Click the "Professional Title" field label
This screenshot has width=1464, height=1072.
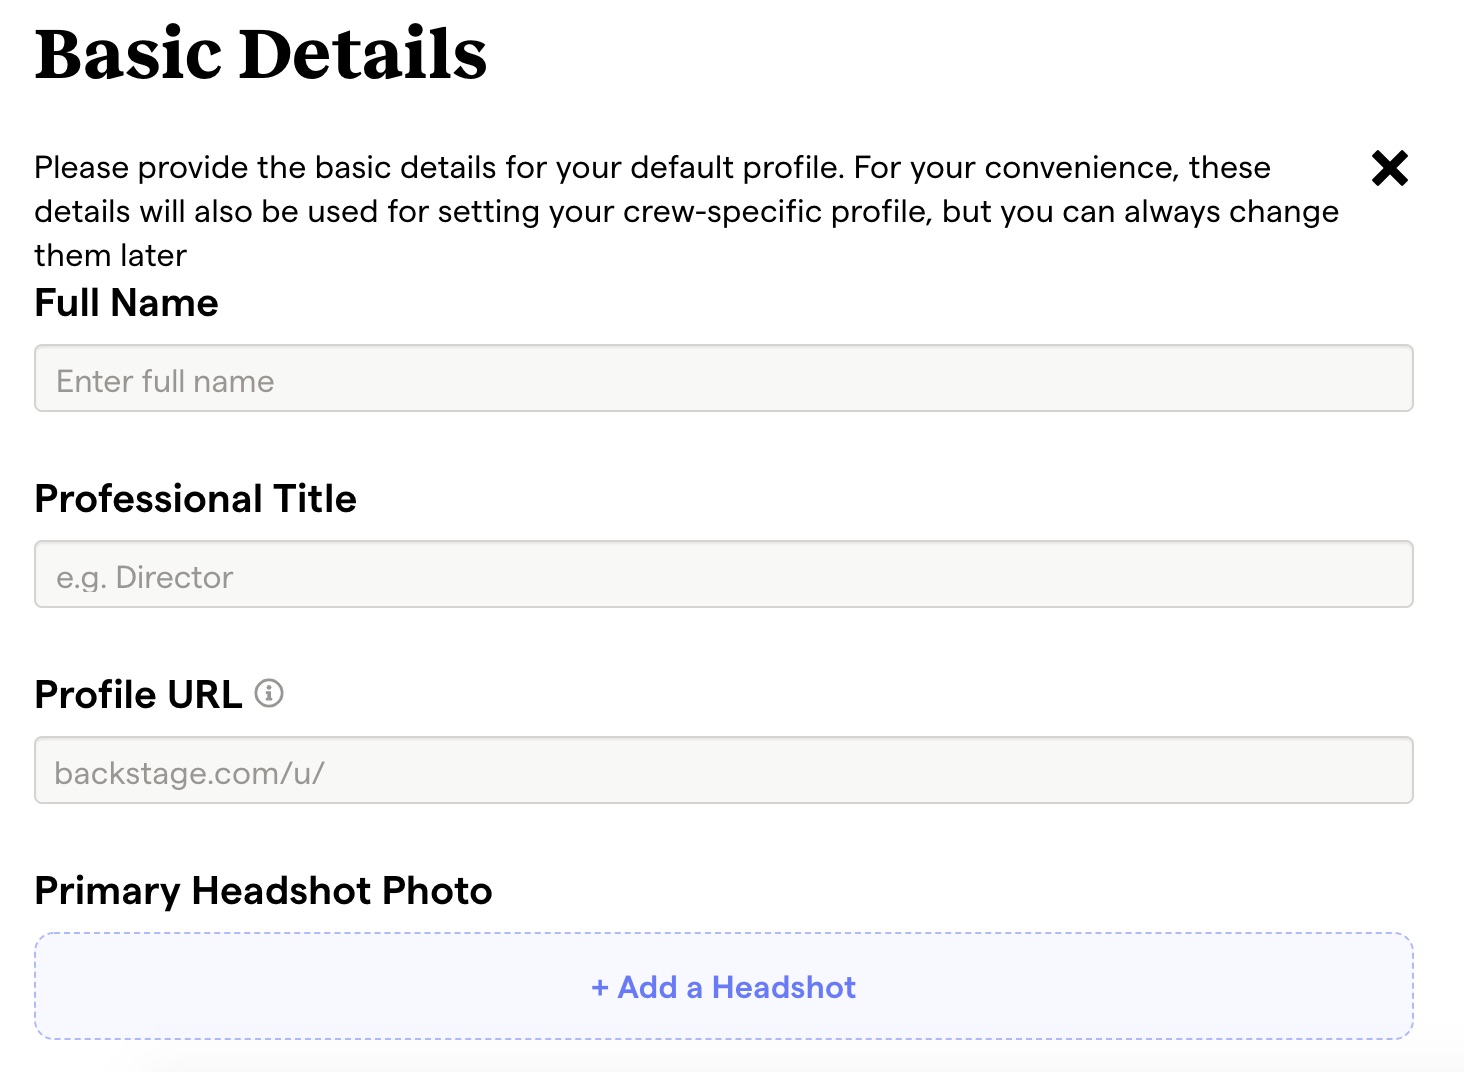click(195, 499)
